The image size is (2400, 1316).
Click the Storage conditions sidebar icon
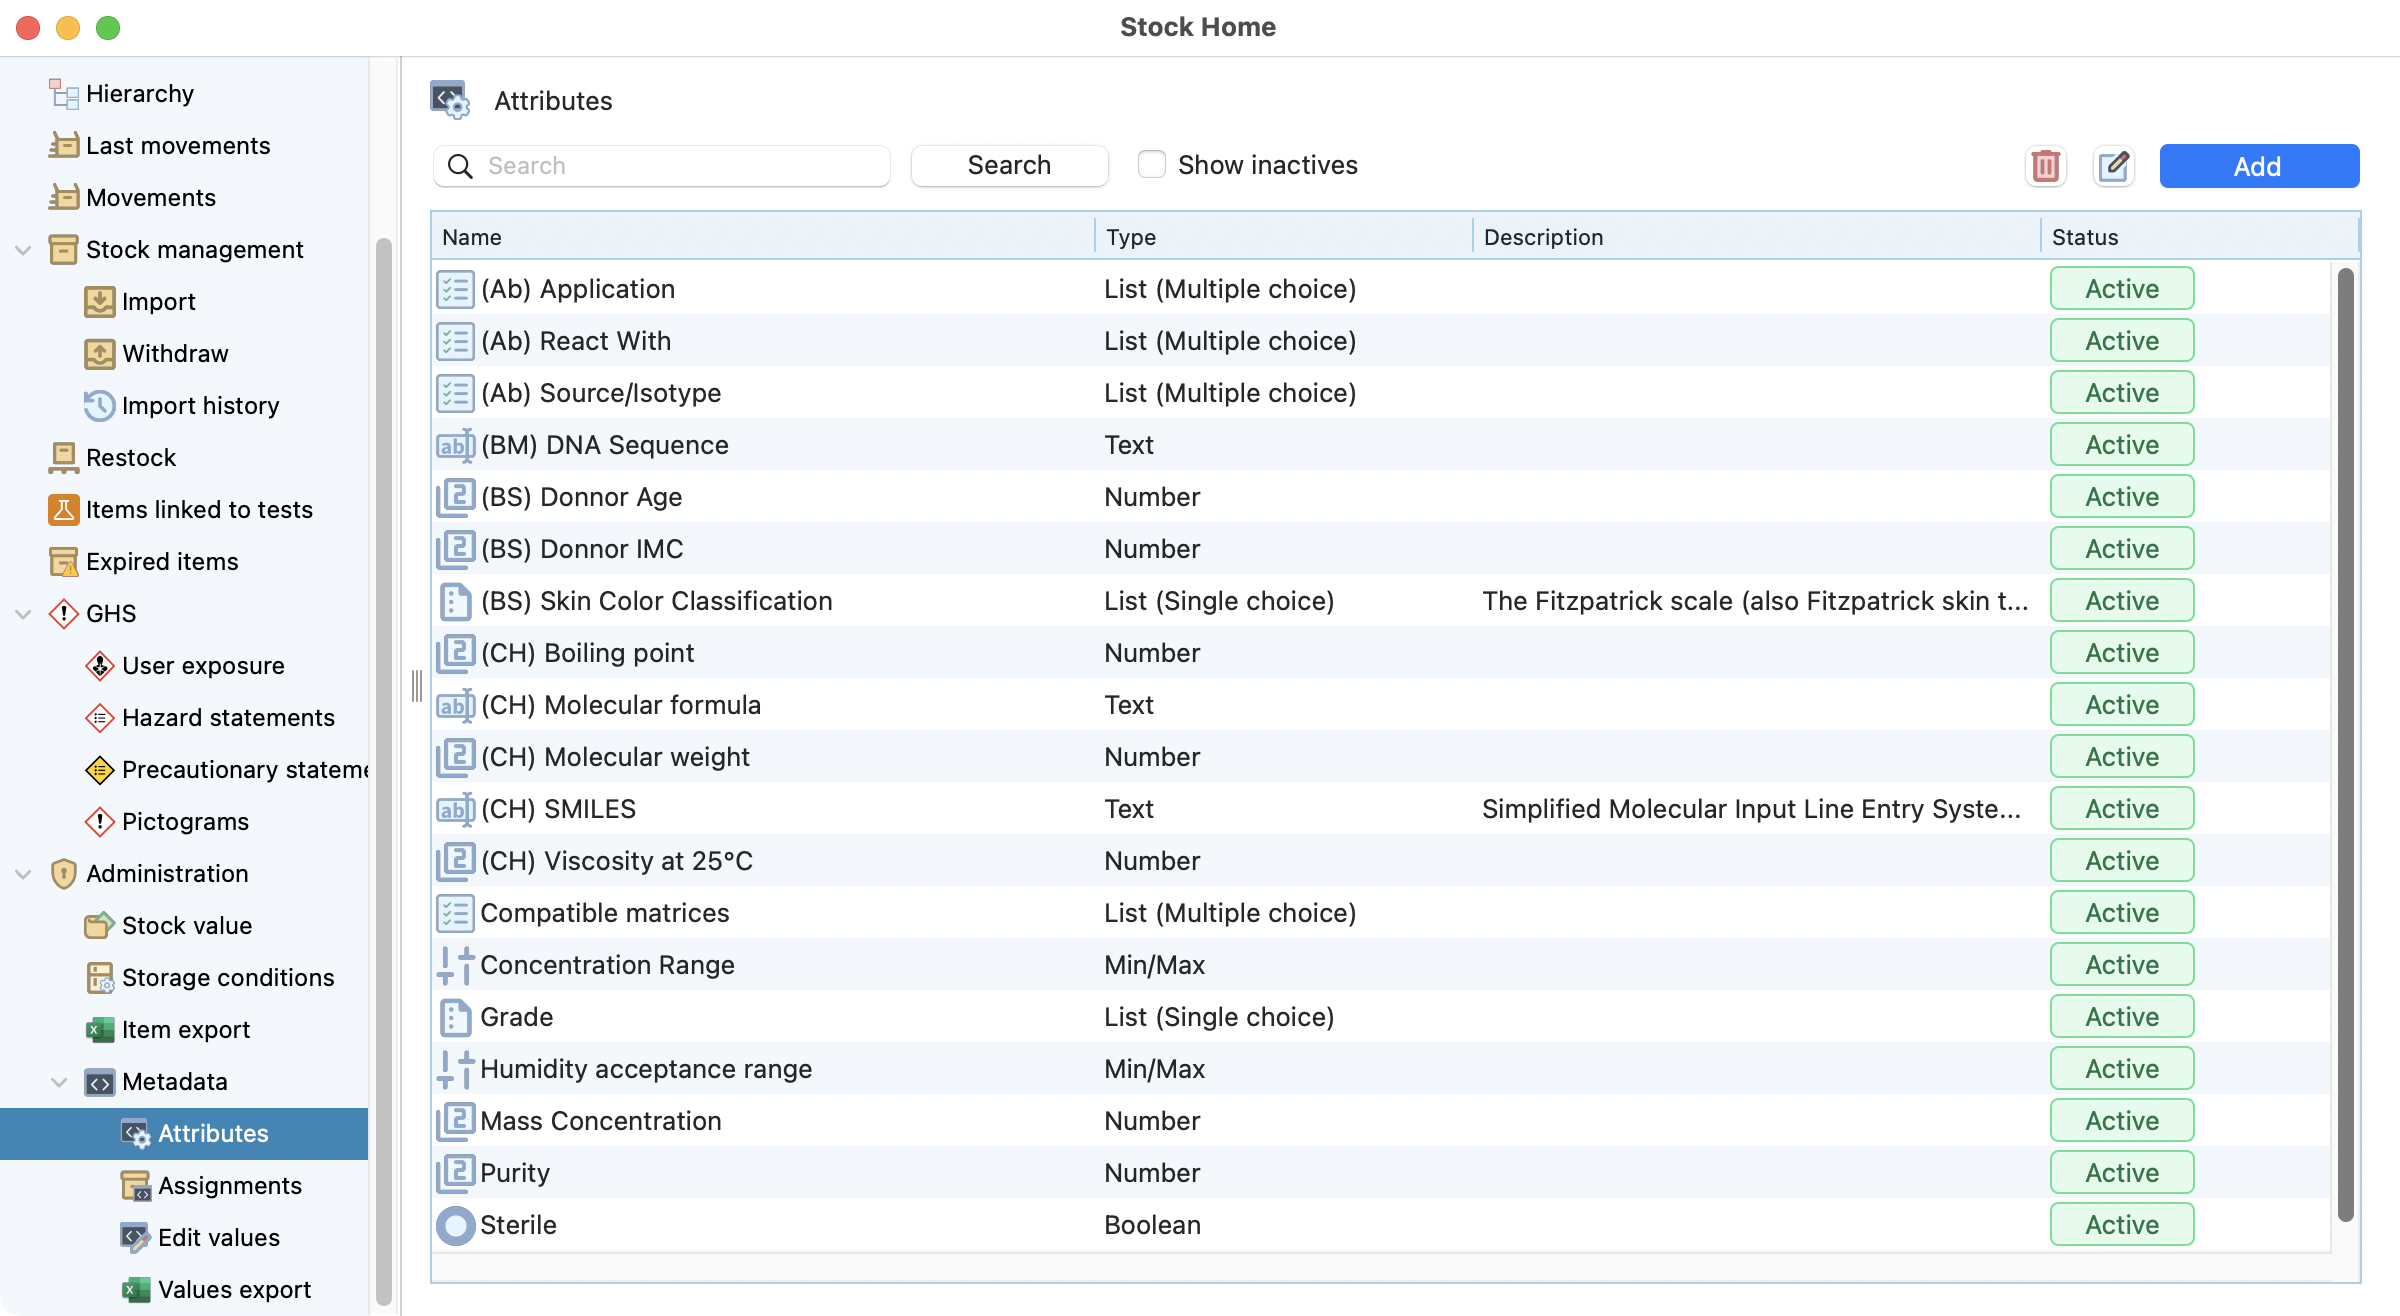(99, 977)
